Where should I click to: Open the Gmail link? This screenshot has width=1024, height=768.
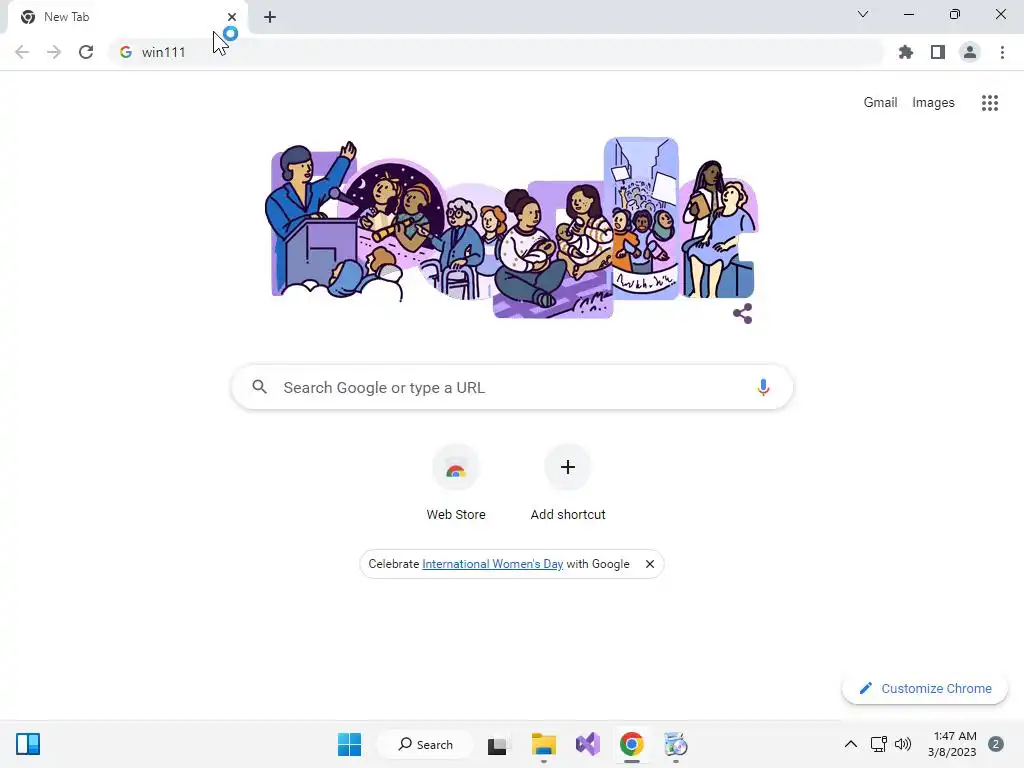[880, 103]
